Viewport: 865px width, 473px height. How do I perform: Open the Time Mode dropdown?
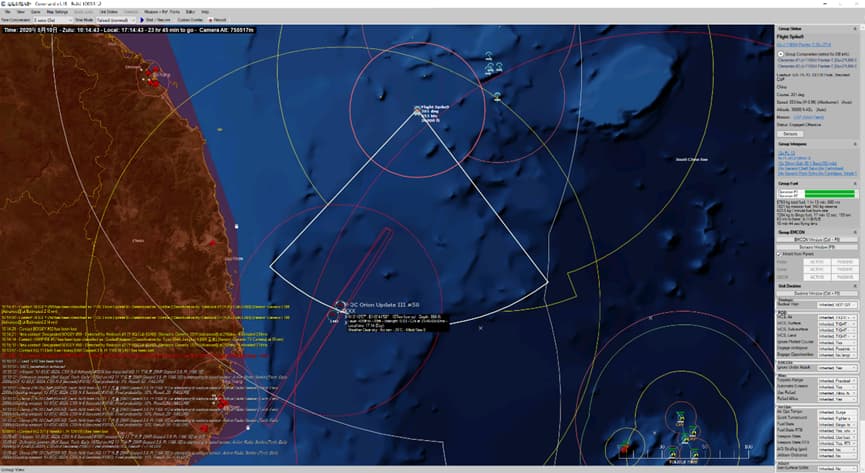point(116,20)
